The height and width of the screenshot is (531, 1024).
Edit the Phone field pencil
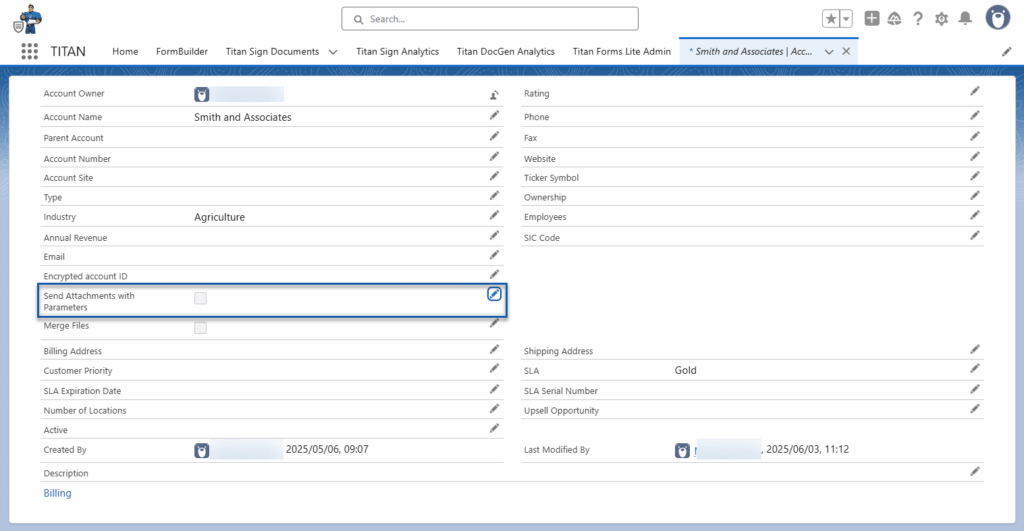click(974, 116)
